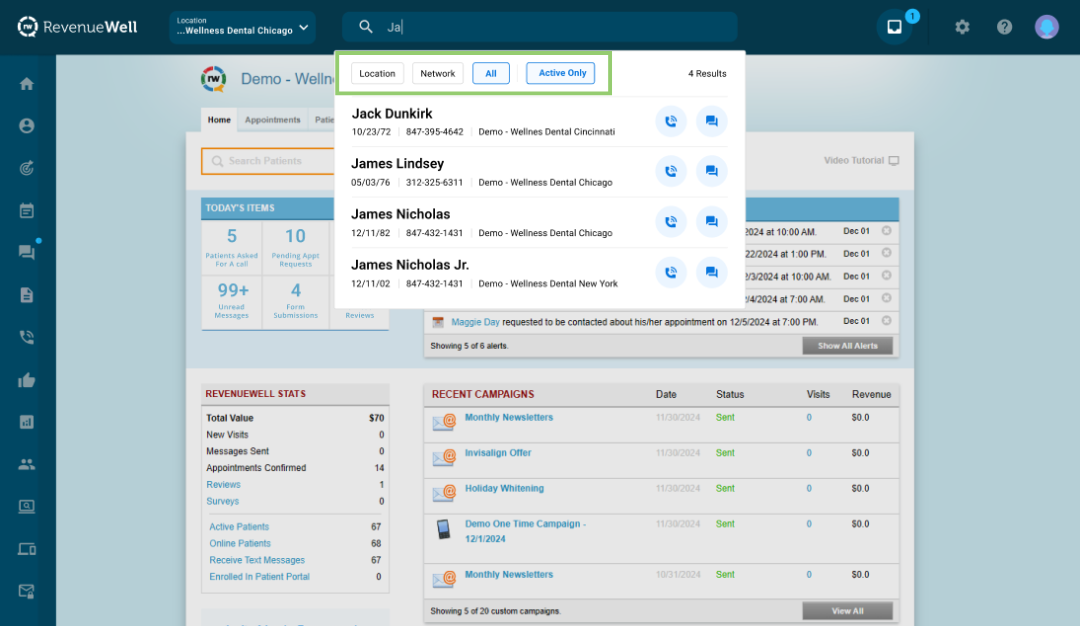Dismiss the Maggie Day alert
Screen dimensions: 1080x626
click(886, 321)
